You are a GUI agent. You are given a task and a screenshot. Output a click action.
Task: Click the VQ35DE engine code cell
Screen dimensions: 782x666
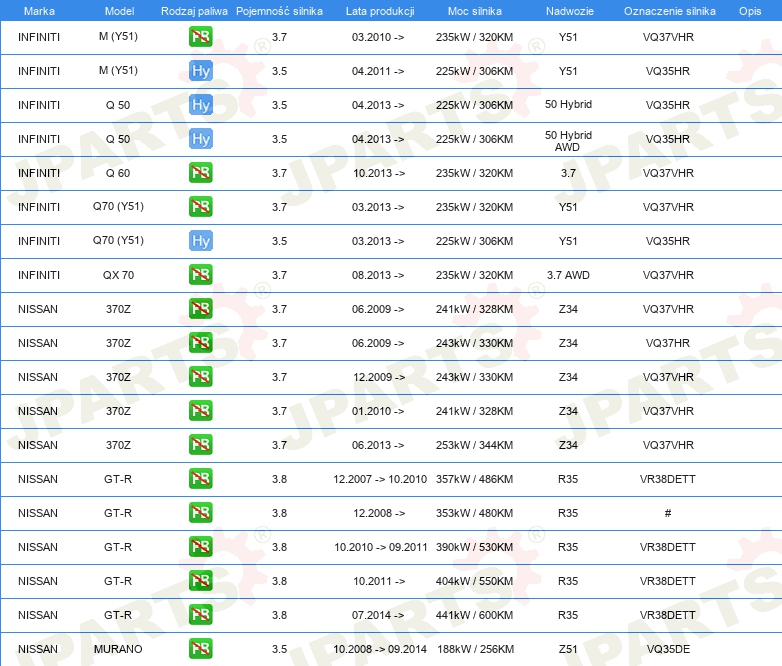coord(668,649)
